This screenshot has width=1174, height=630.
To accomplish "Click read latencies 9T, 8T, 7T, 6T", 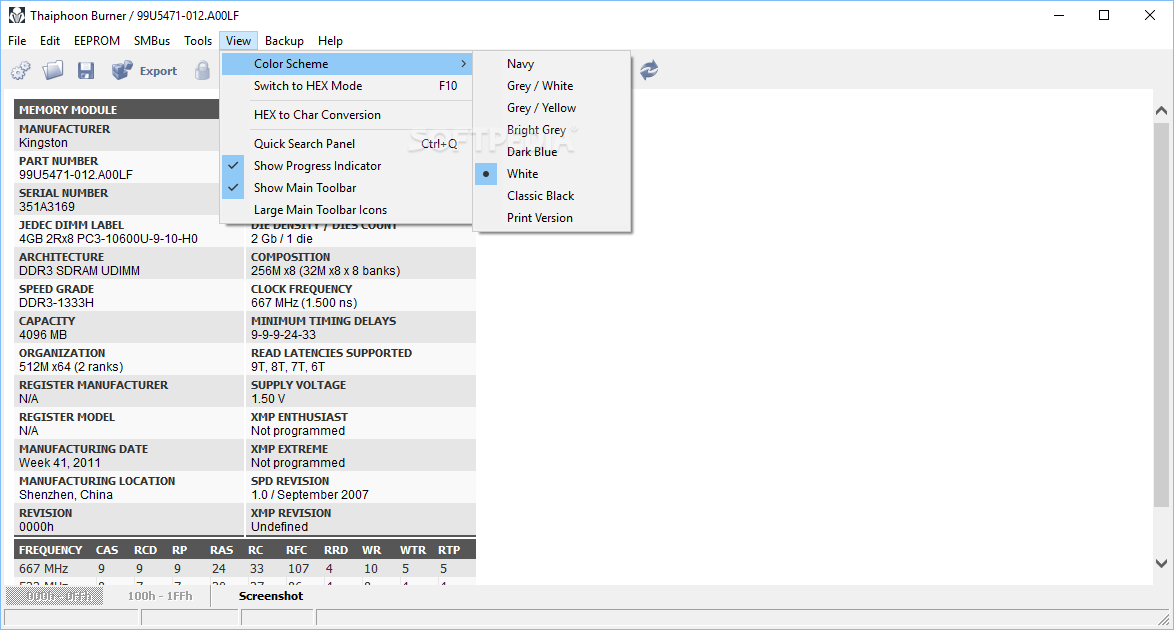I will pyautogui.click(x=288, y=367).
